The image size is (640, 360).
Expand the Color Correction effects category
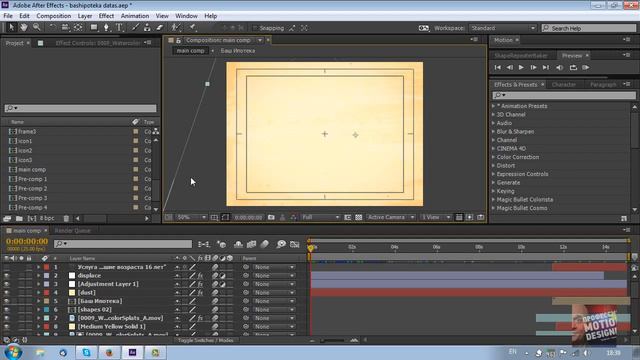click(493, 157)
